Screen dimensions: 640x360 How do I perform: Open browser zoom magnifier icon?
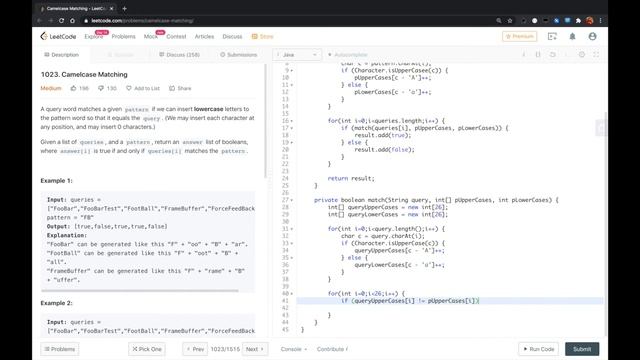[x=499, y=20]
